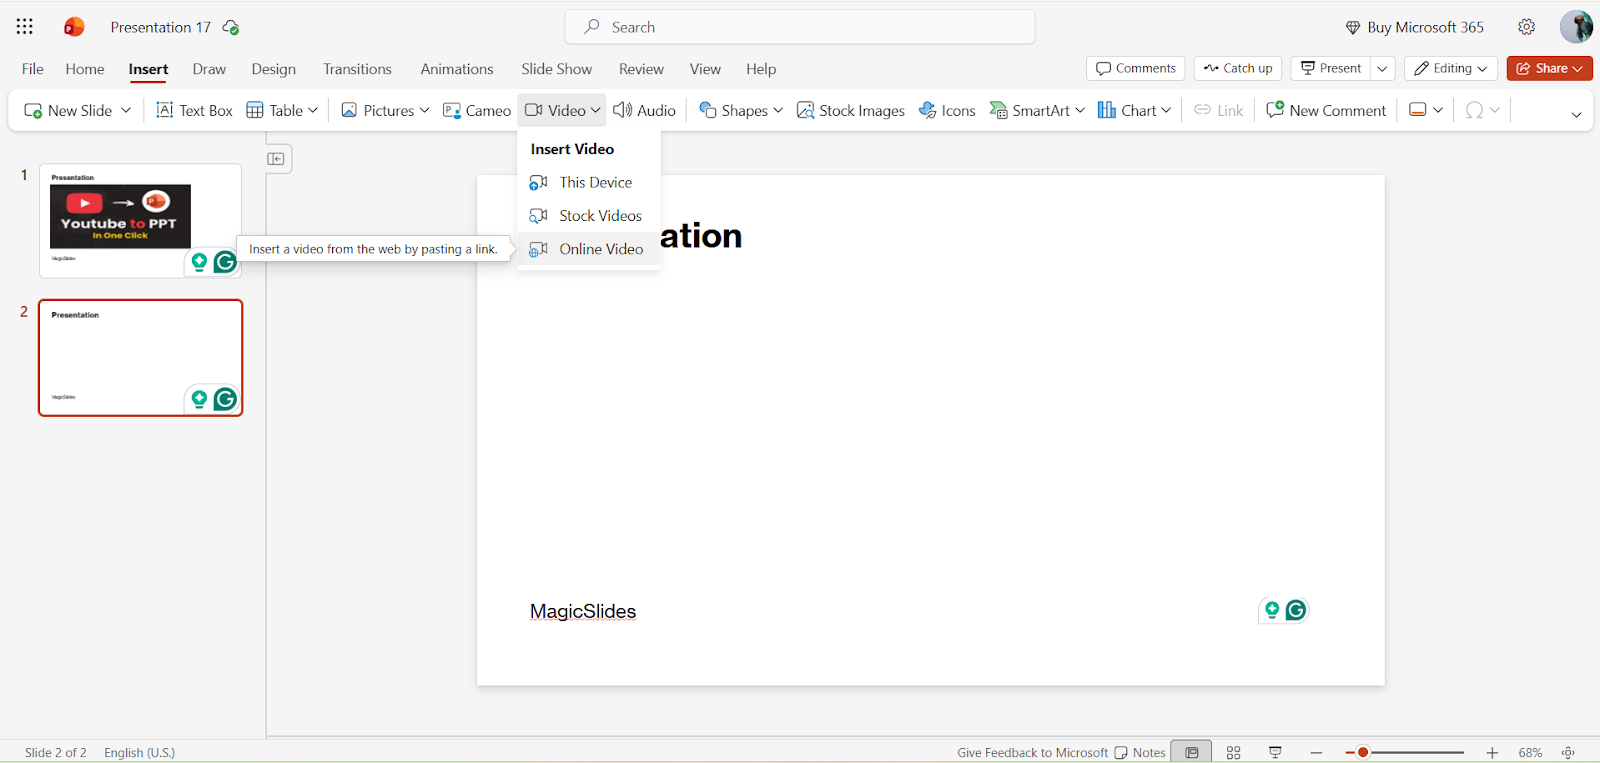Open Stock Images library
1600x763 pixels.
(x=851, y=110)
